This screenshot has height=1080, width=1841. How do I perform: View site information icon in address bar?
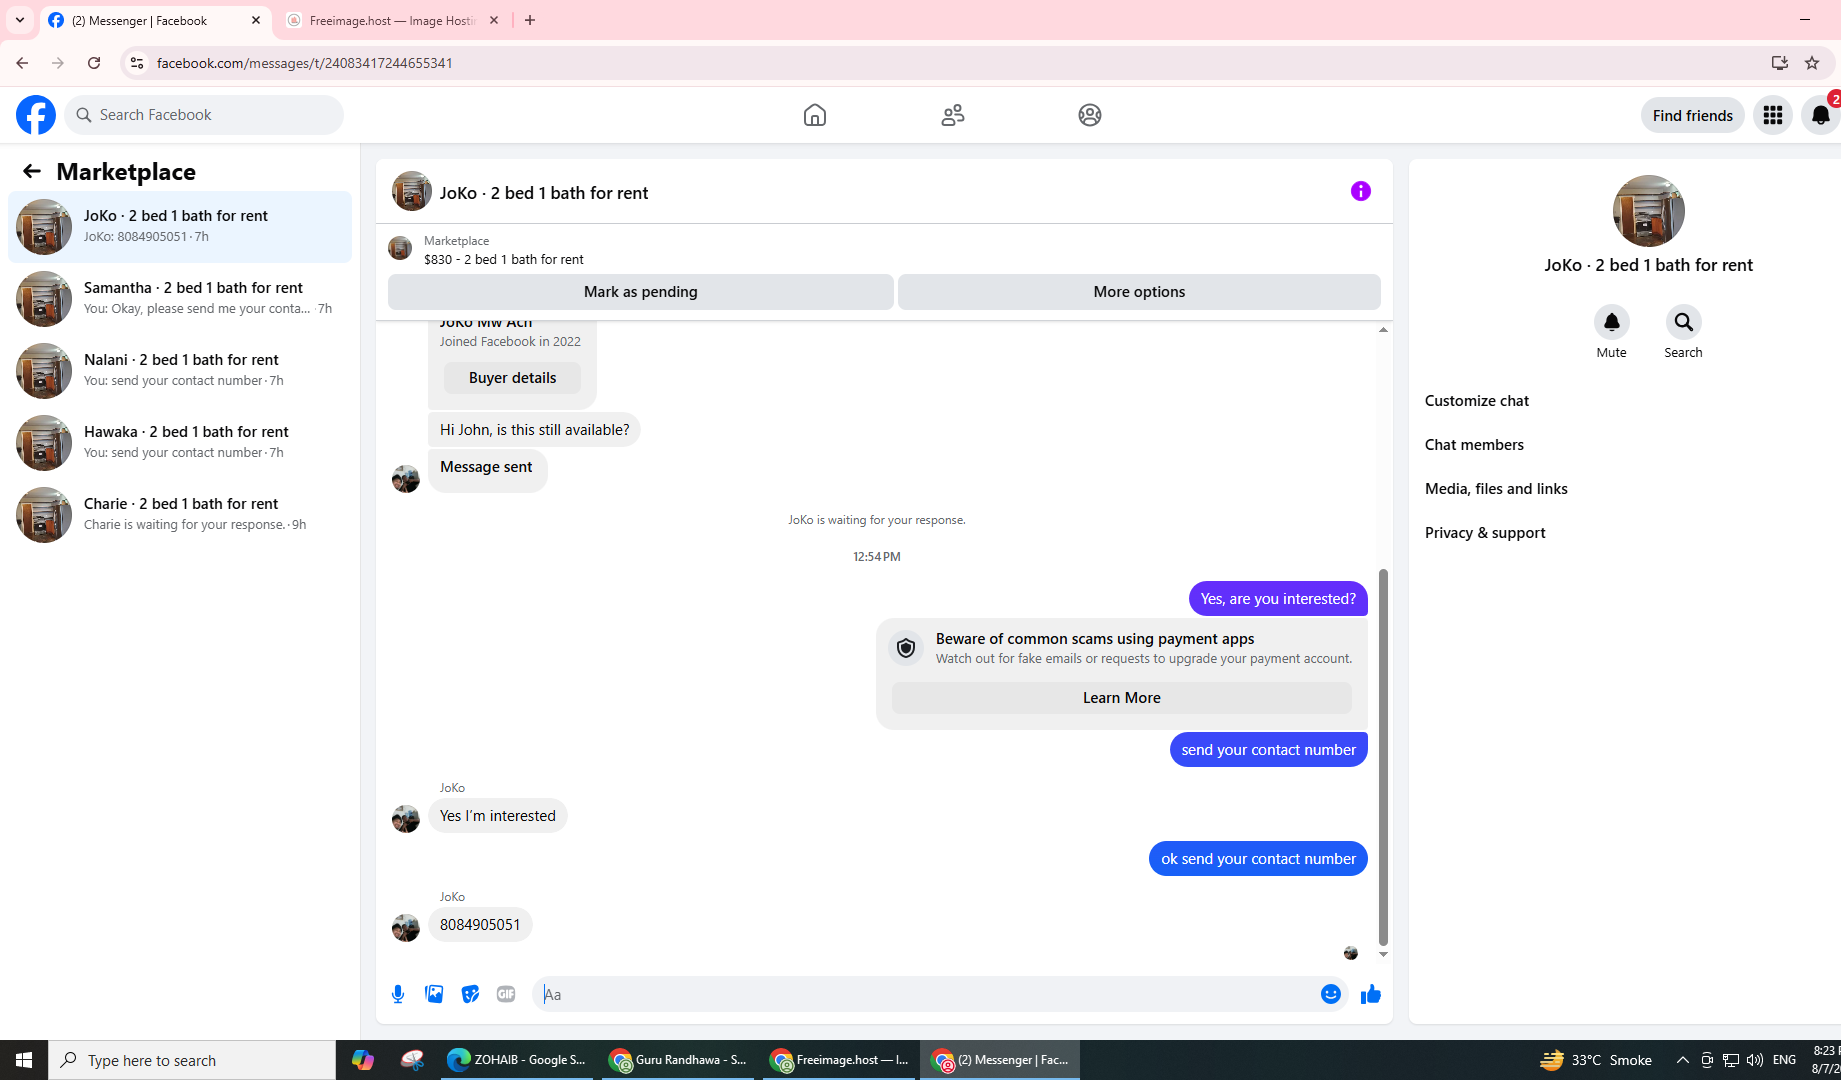[x=137, y=63]
